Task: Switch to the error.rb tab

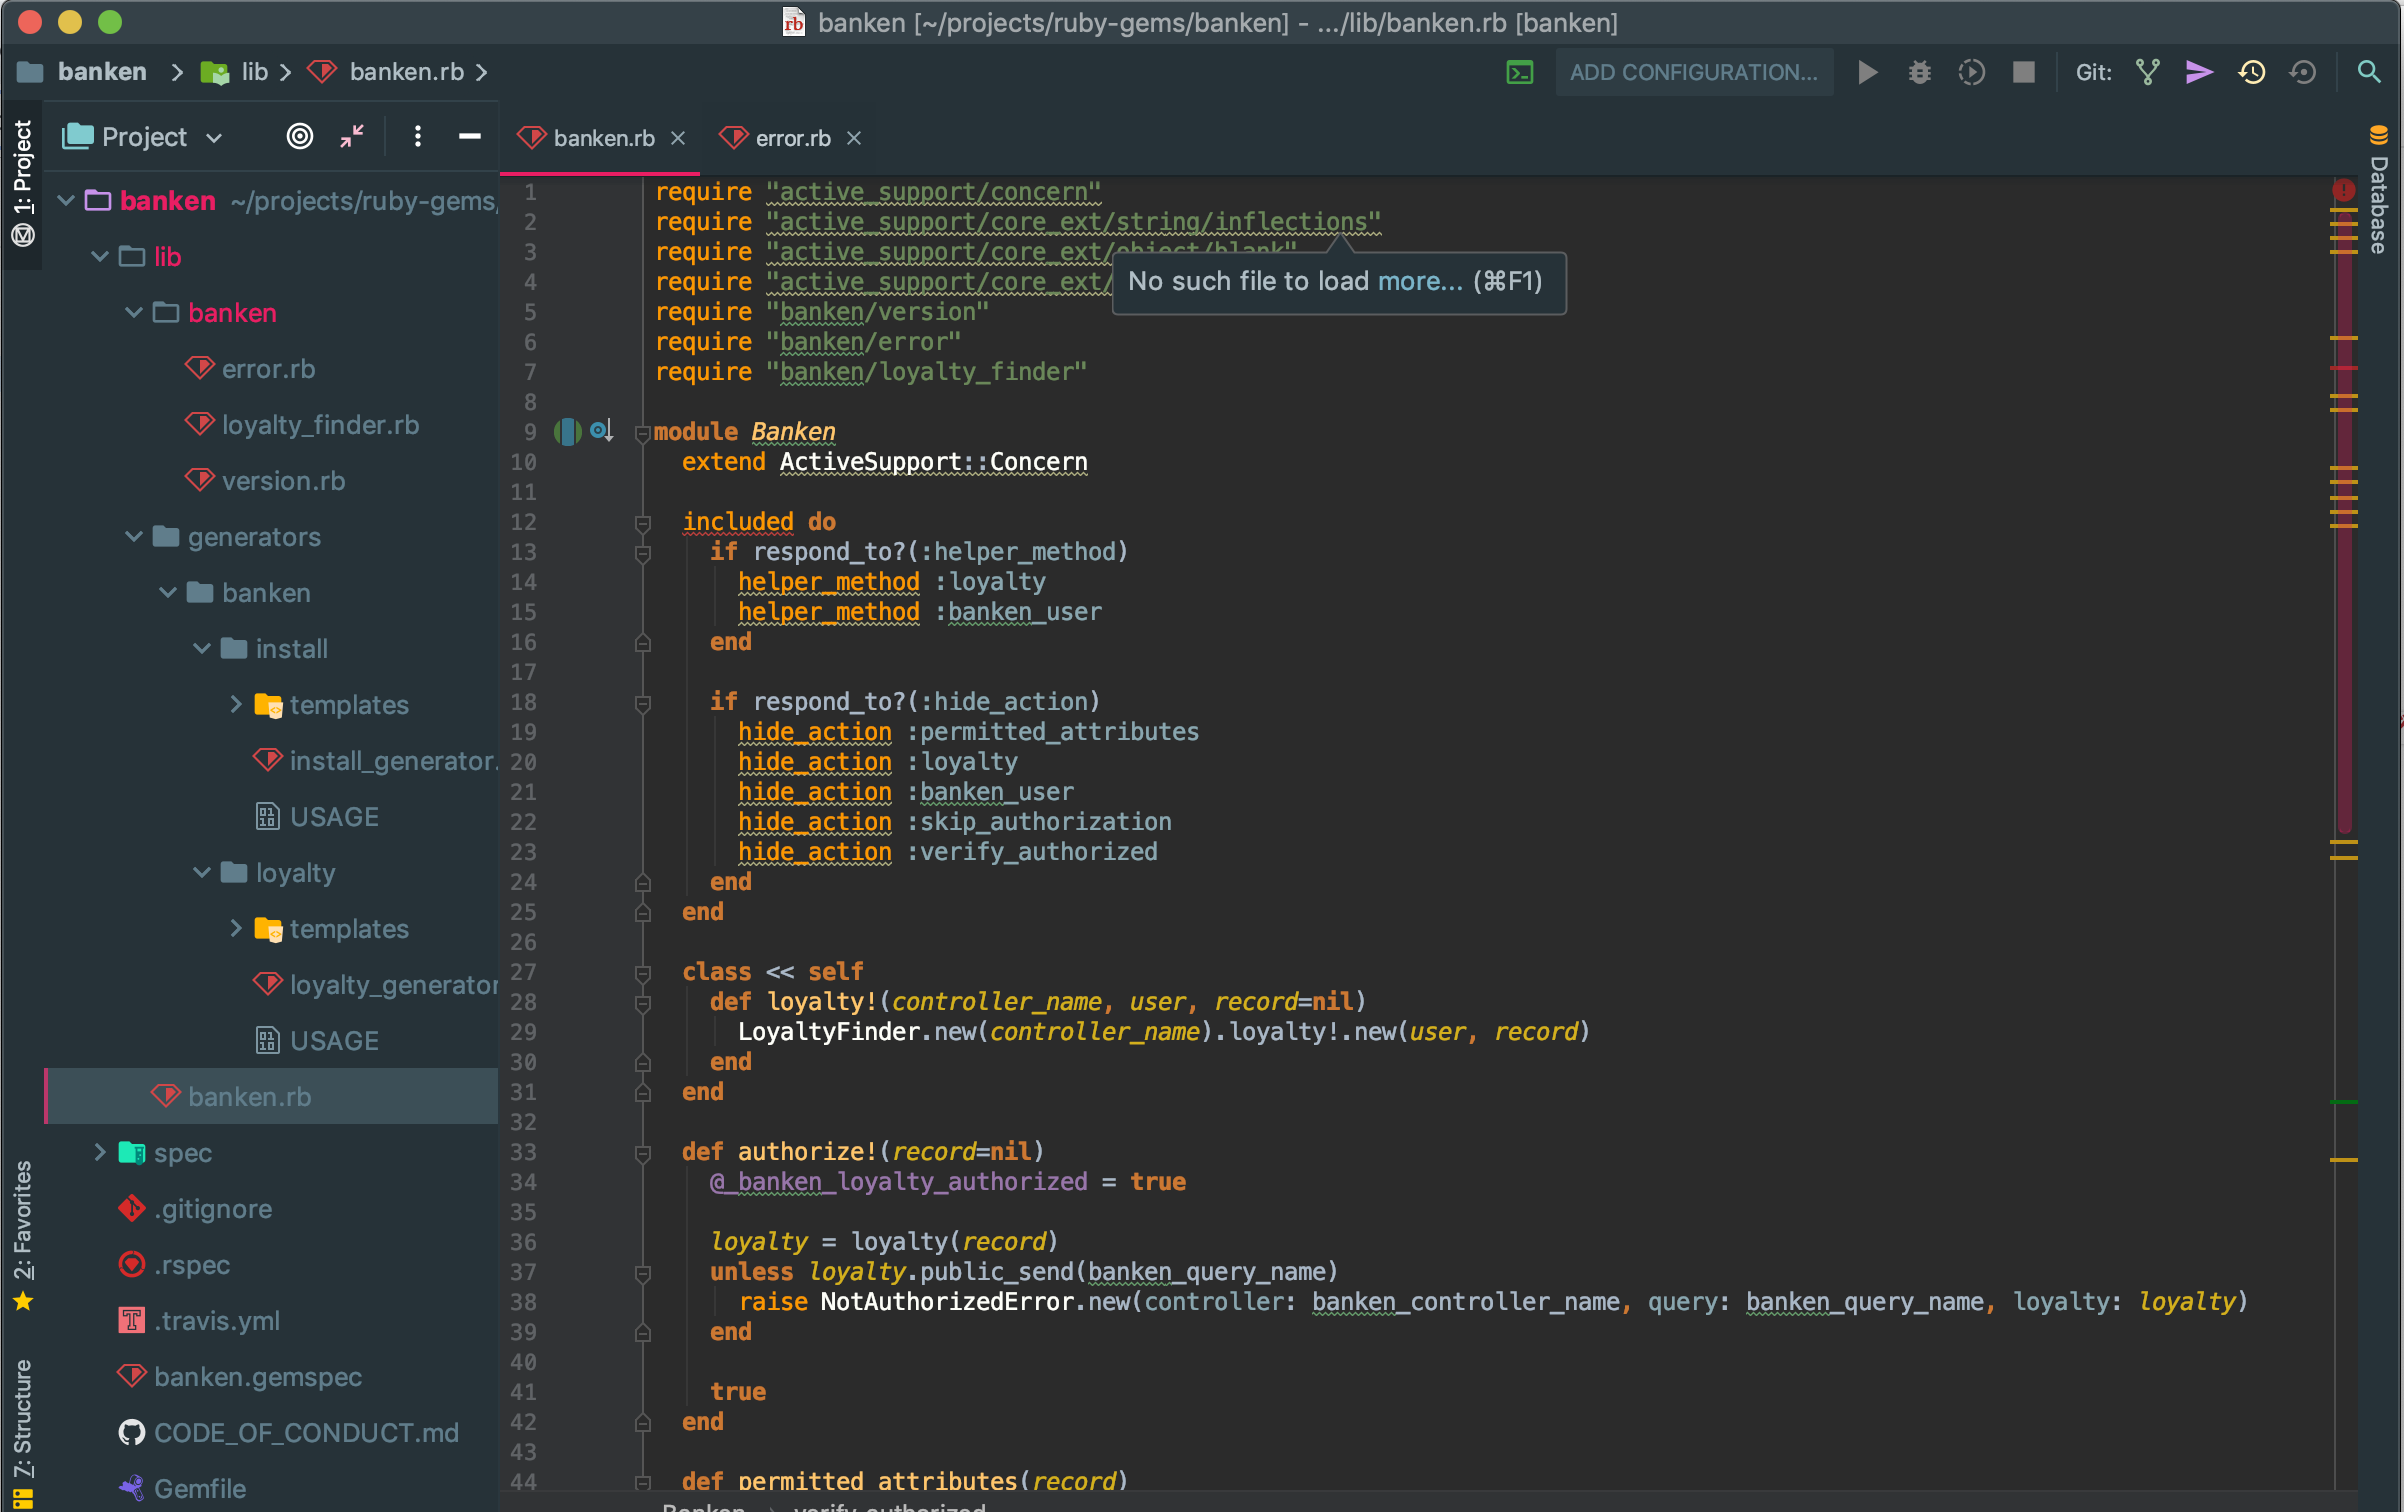Action: click(791, 138)
